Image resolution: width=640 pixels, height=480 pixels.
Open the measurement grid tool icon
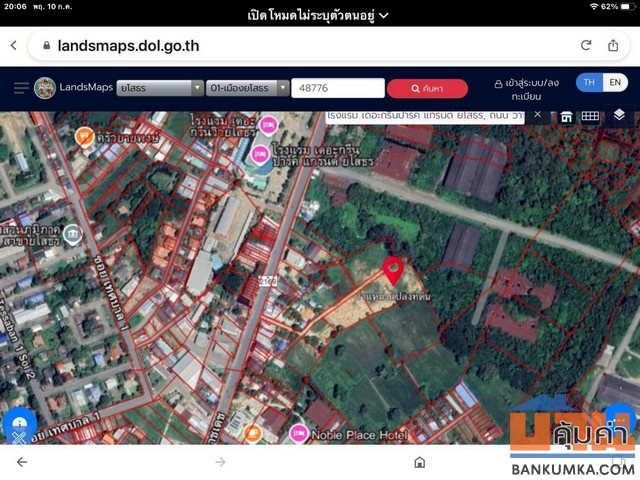(x=590, y=116)
